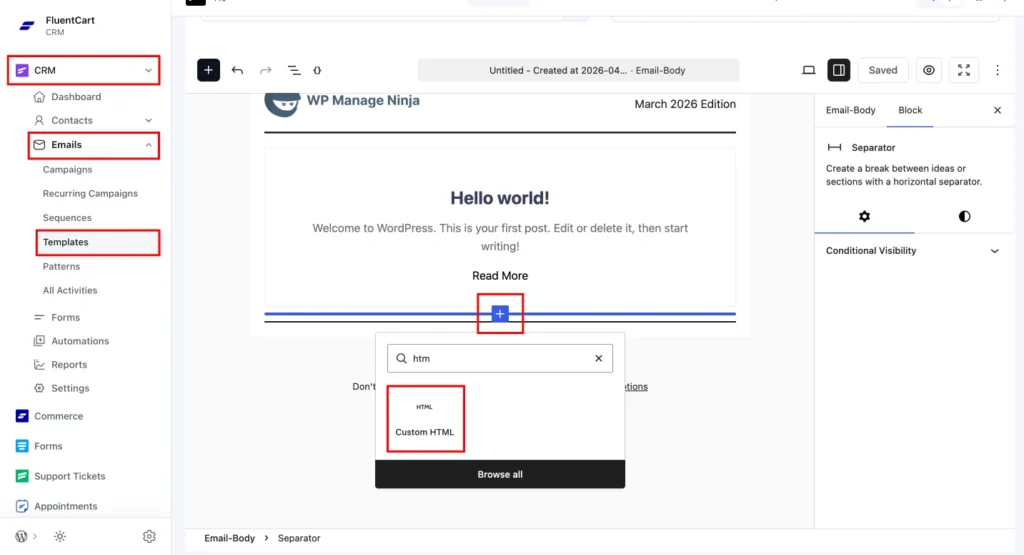Open smart codes curly braces icon
The width and height of the screenshot is (1024, 555).
(x=317, y=70)
